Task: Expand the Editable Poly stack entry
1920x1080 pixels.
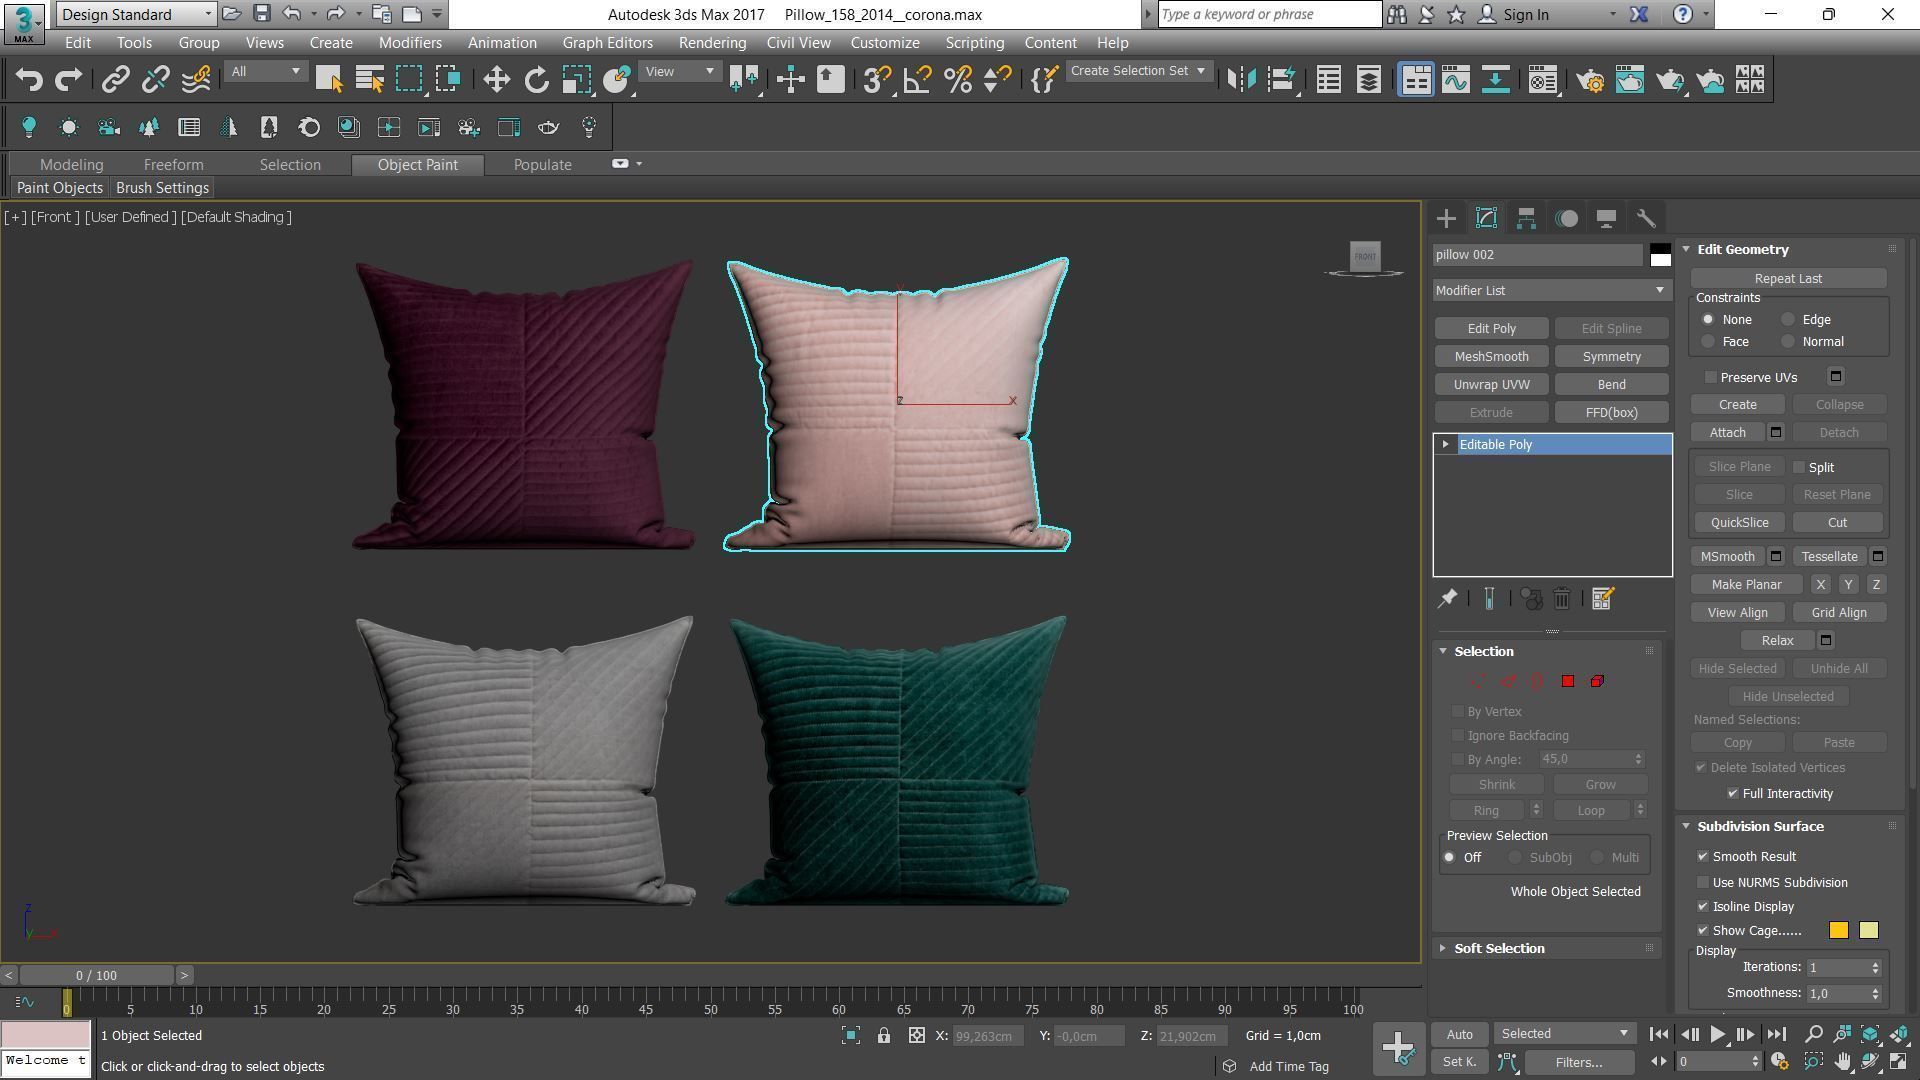Action: (1445, 444)
